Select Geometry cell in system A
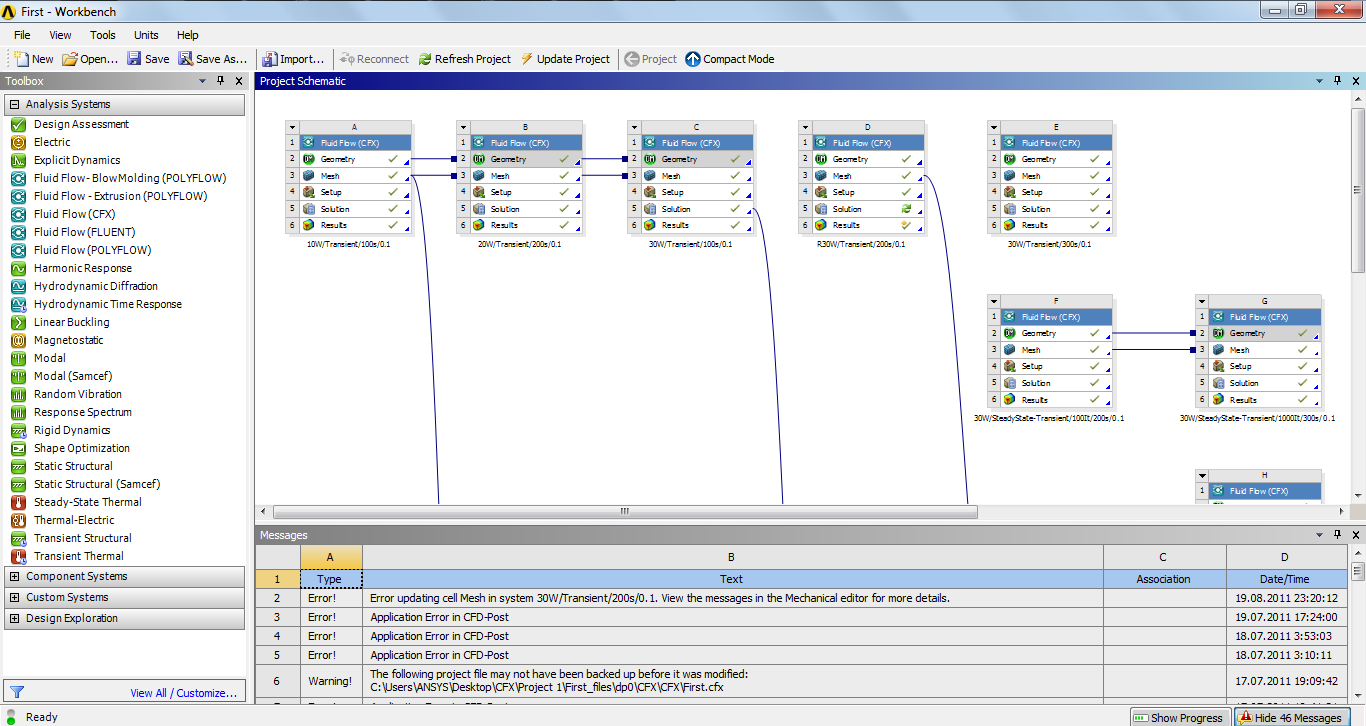 point(355,159)
